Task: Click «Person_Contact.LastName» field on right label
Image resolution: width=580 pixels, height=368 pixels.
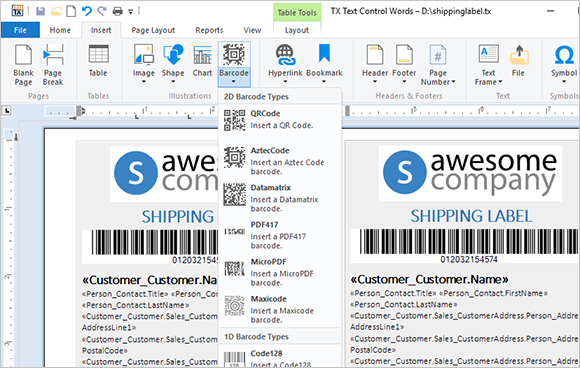Action: click(404, 304)
